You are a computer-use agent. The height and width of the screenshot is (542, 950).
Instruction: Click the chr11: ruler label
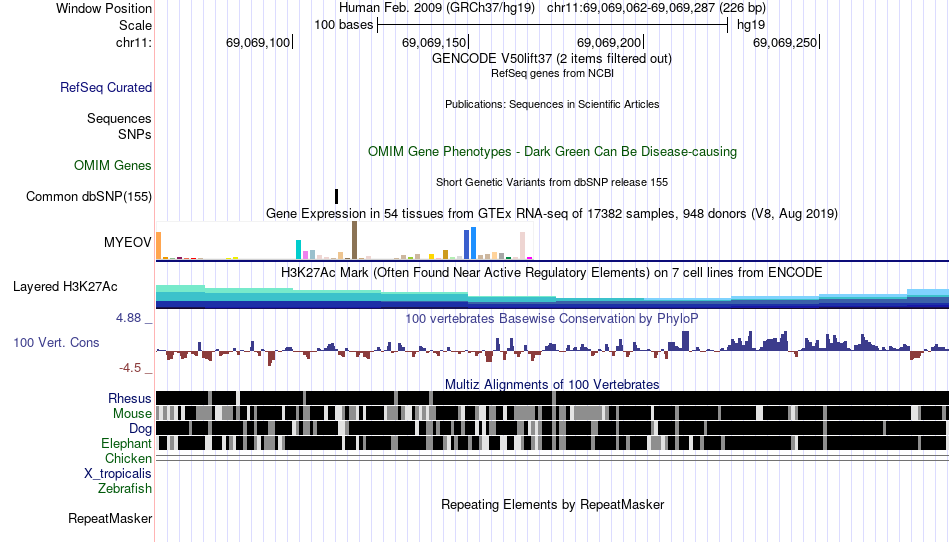(x=134, y=42)
